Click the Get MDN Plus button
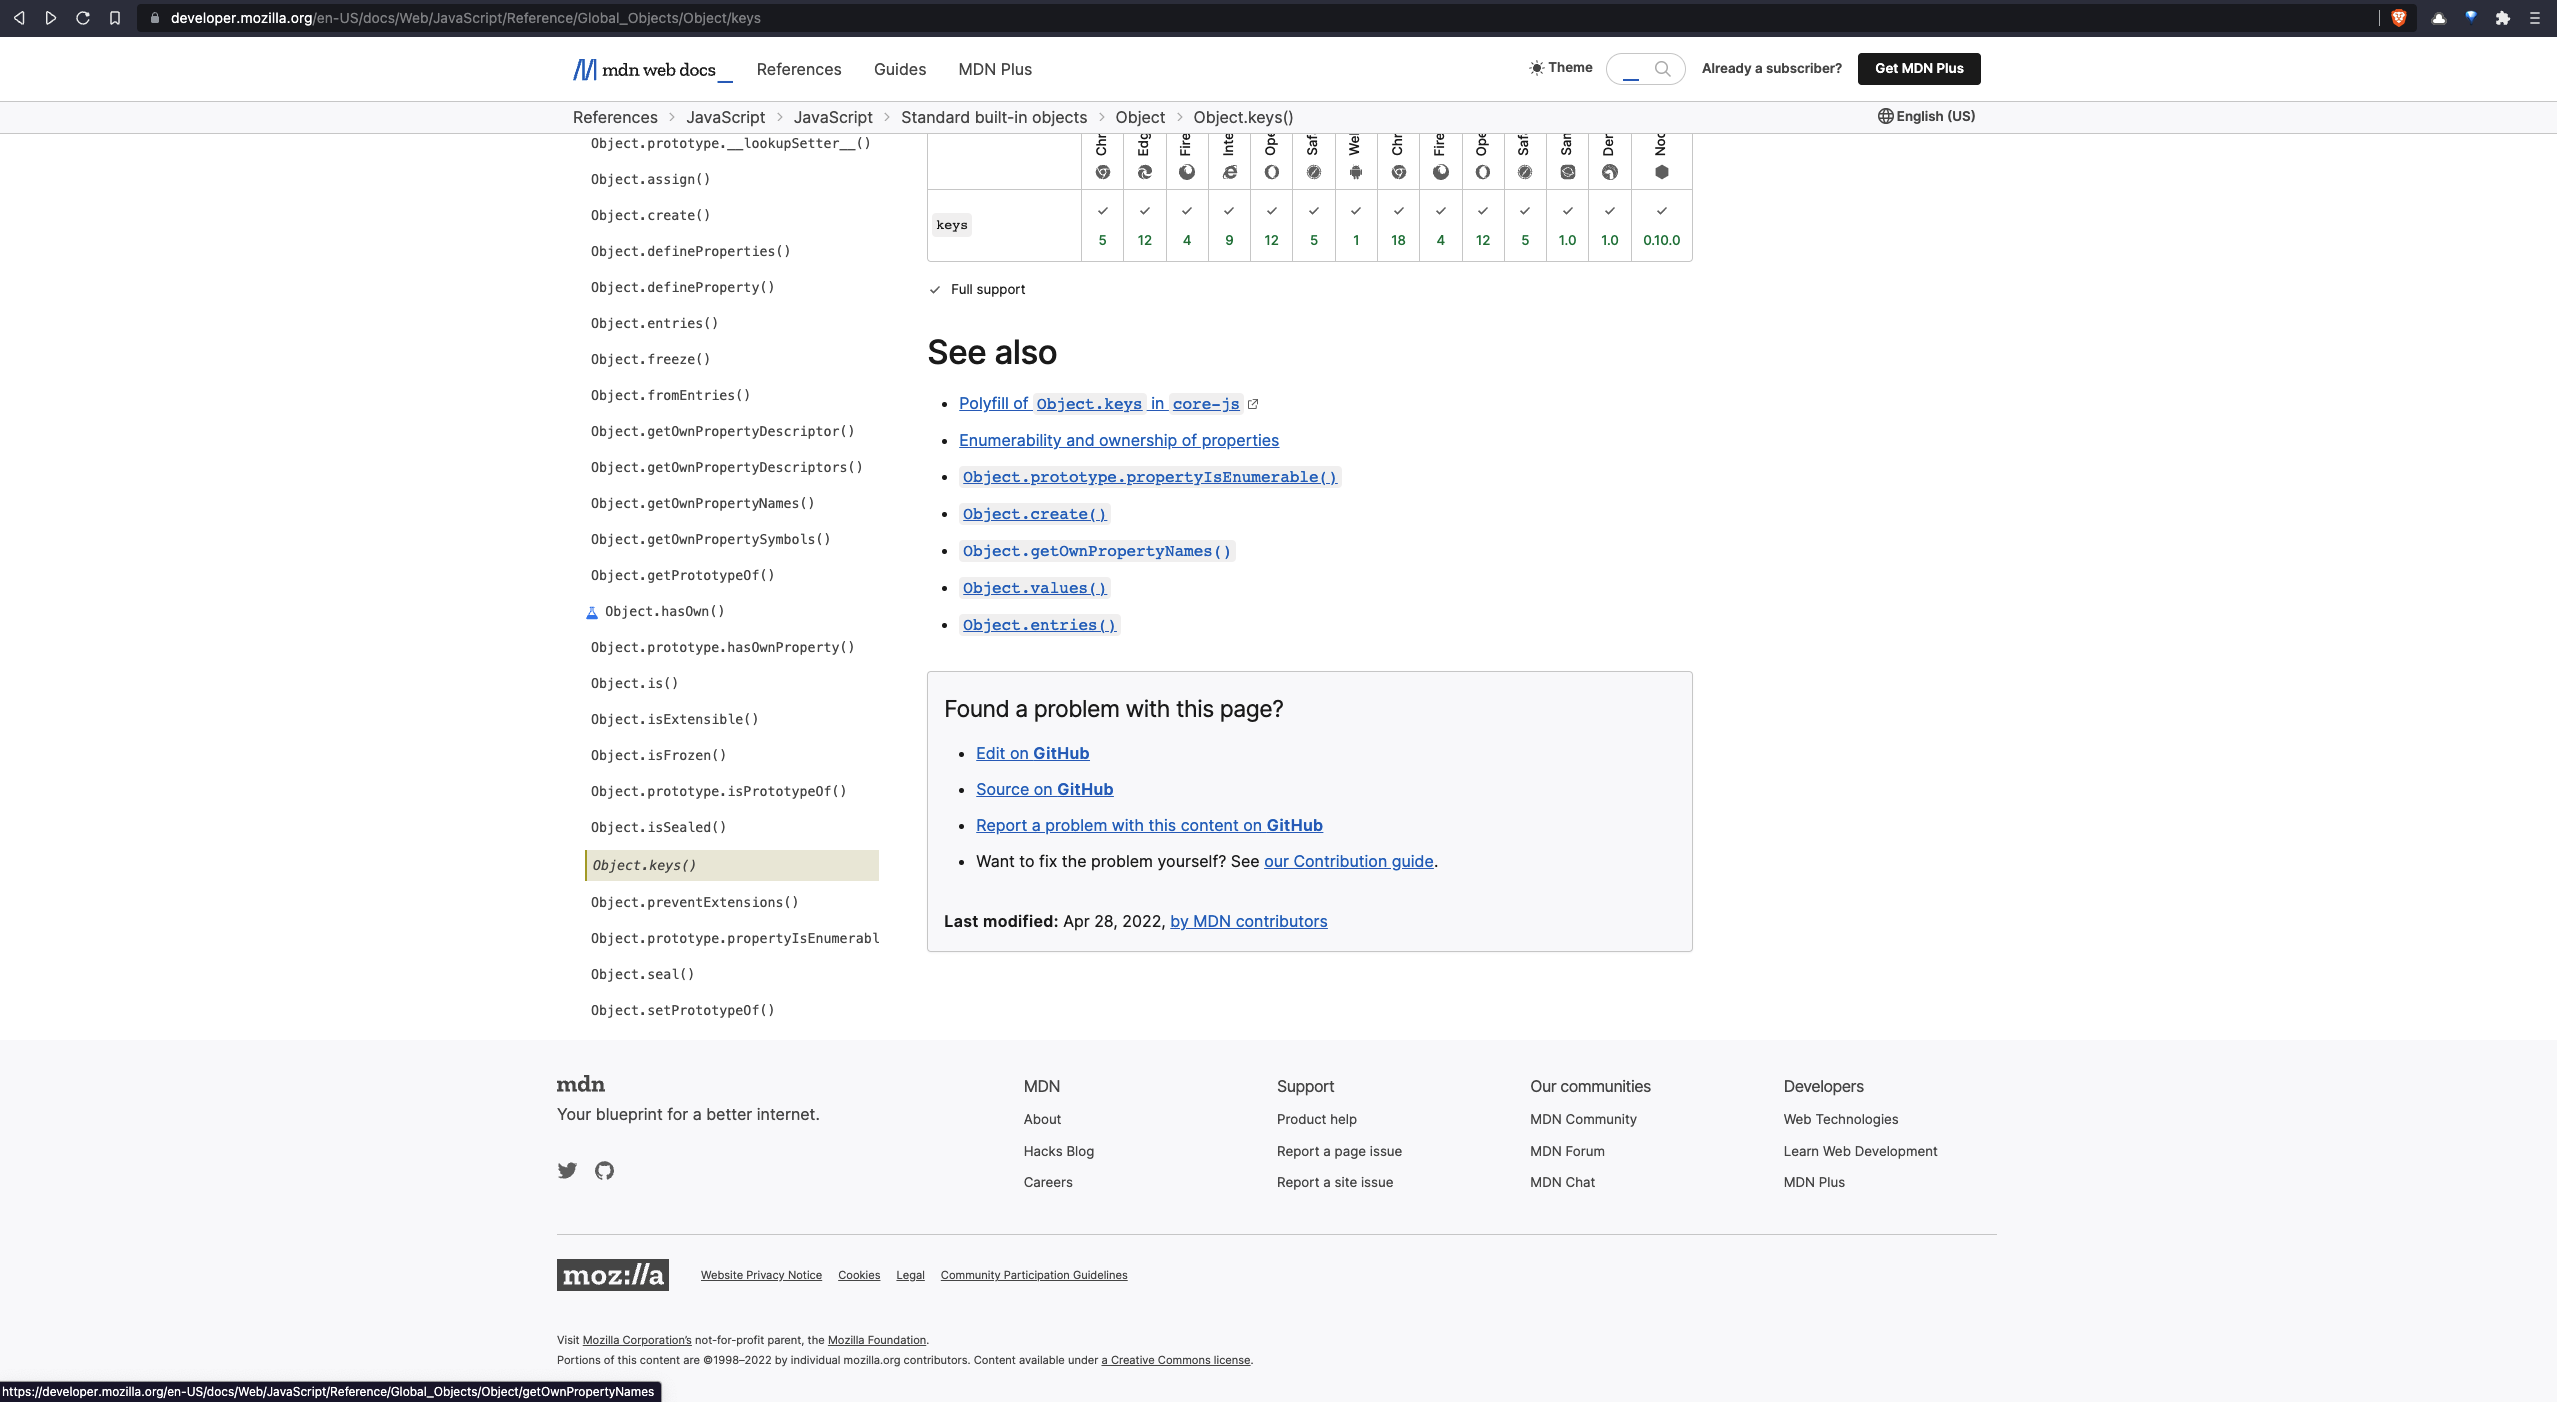This screenshot has width=2557, height=1402. [x=1919, y=68]
